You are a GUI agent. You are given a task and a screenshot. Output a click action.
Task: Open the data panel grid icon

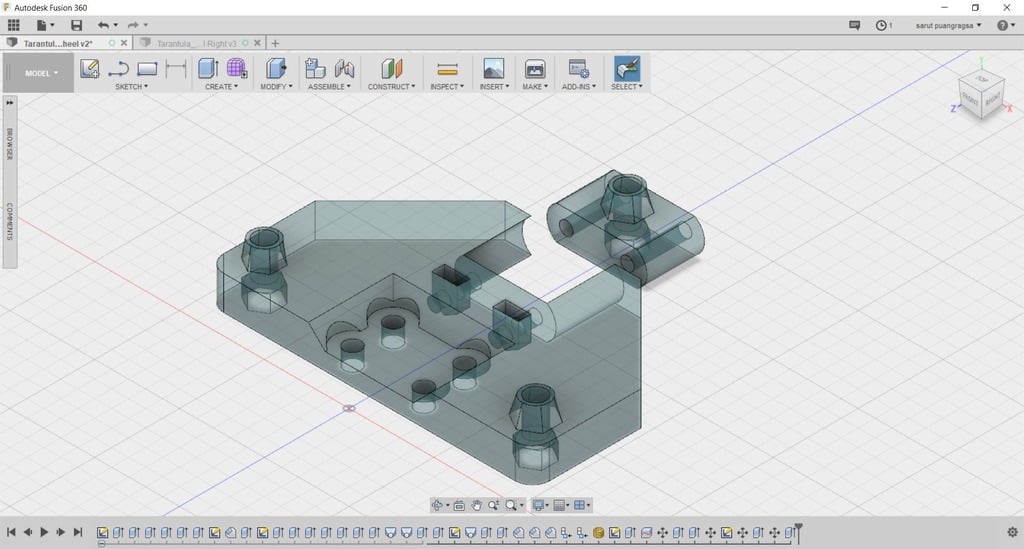click(14, 25)
